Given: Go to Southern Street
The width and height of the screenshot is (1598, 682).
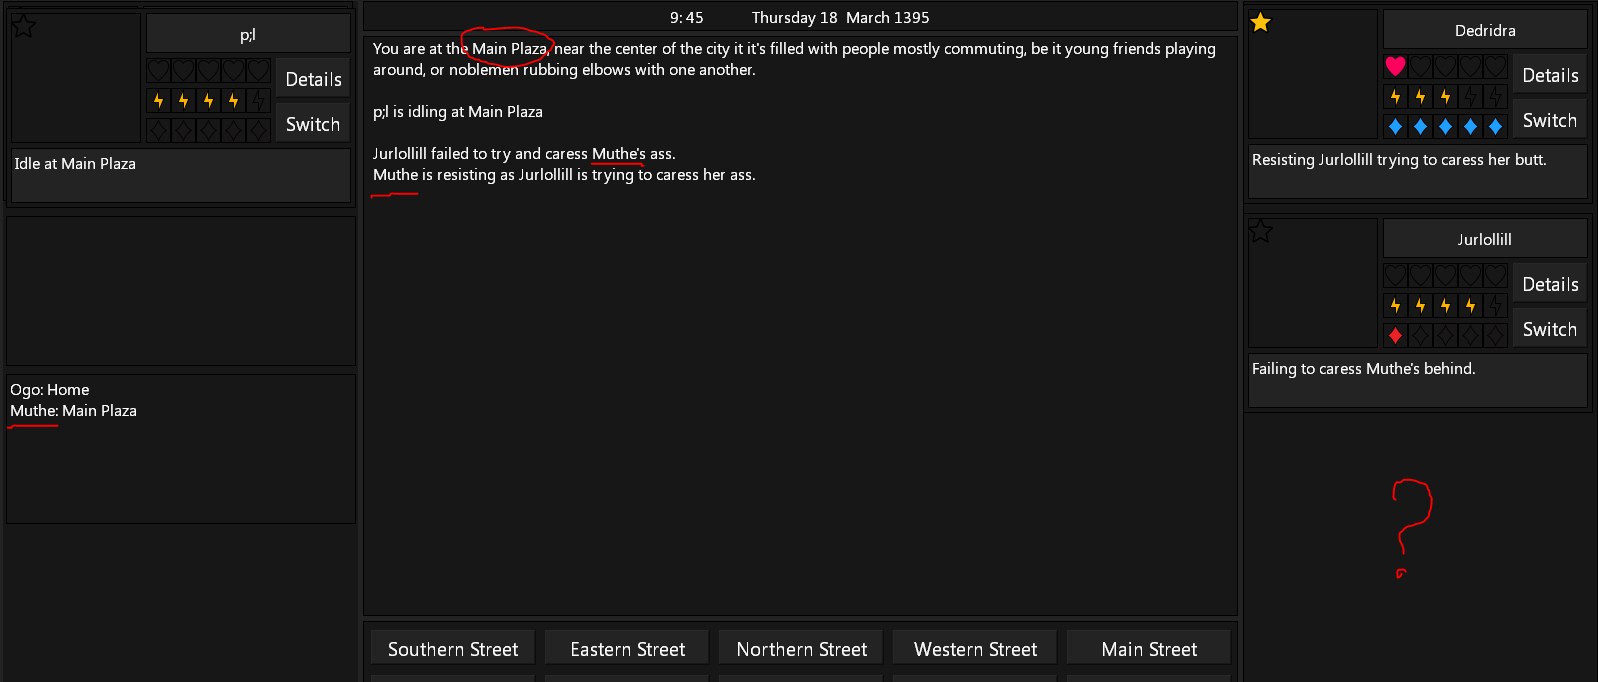Looking at the screenshot, I should pos(453,648).
